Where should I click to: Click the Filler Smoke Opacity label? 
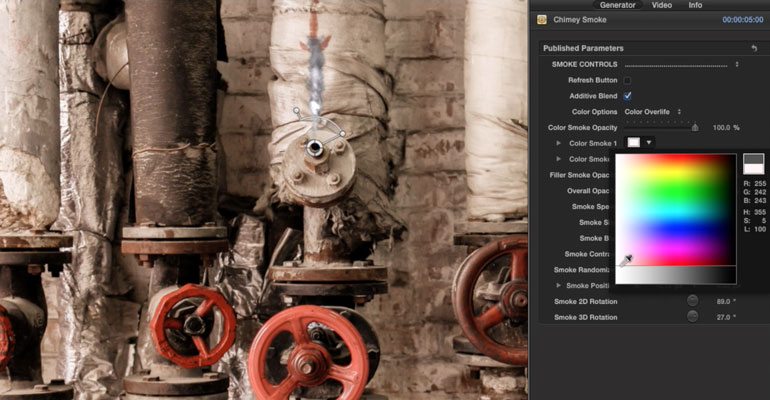[x=579, y=175]
